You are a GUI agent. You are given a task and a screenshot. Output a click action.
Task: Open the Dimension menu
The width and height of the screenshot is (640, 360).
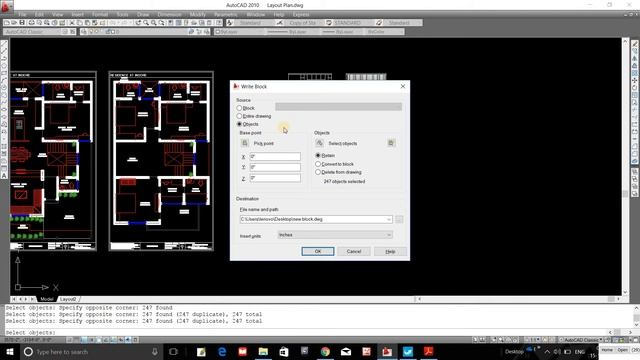(x=169, y=14)
